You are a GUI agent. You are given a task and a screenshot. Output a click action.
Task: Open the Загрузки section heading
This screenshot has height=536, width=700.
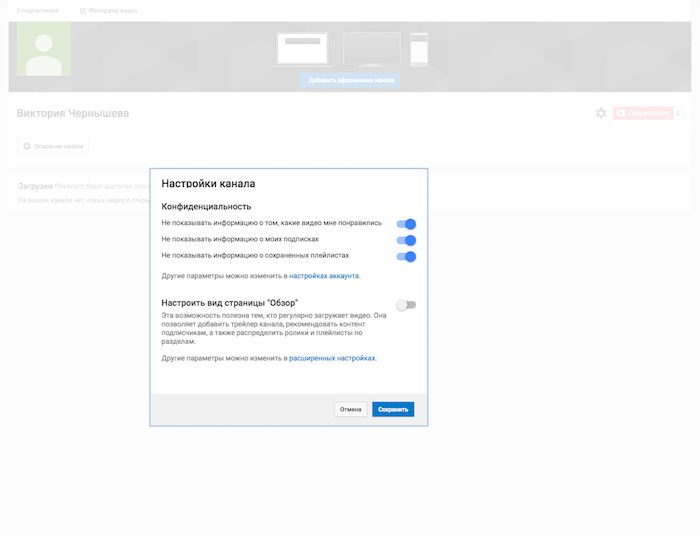click(x=35, y=185)
